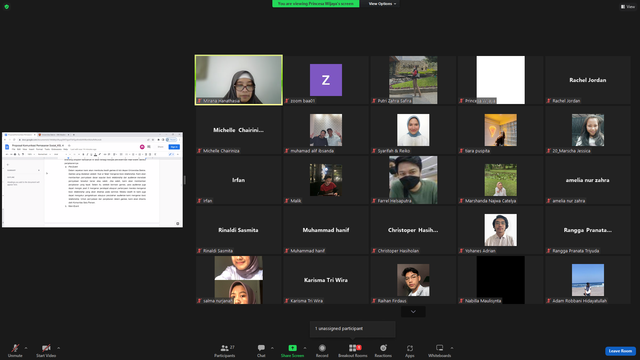Viewport: 640px width, 360px height.
Task: Select Marshanda Najwa Catelya's tile
Action: (500, 180)
